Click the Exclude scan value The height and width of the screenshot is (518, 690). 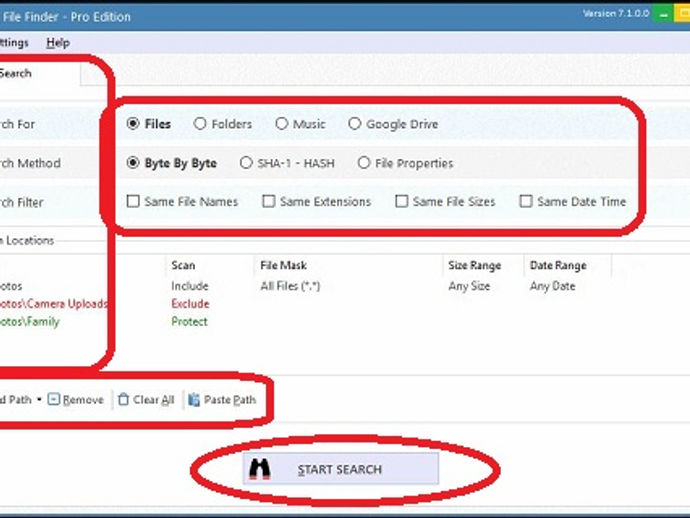(190, 304)
